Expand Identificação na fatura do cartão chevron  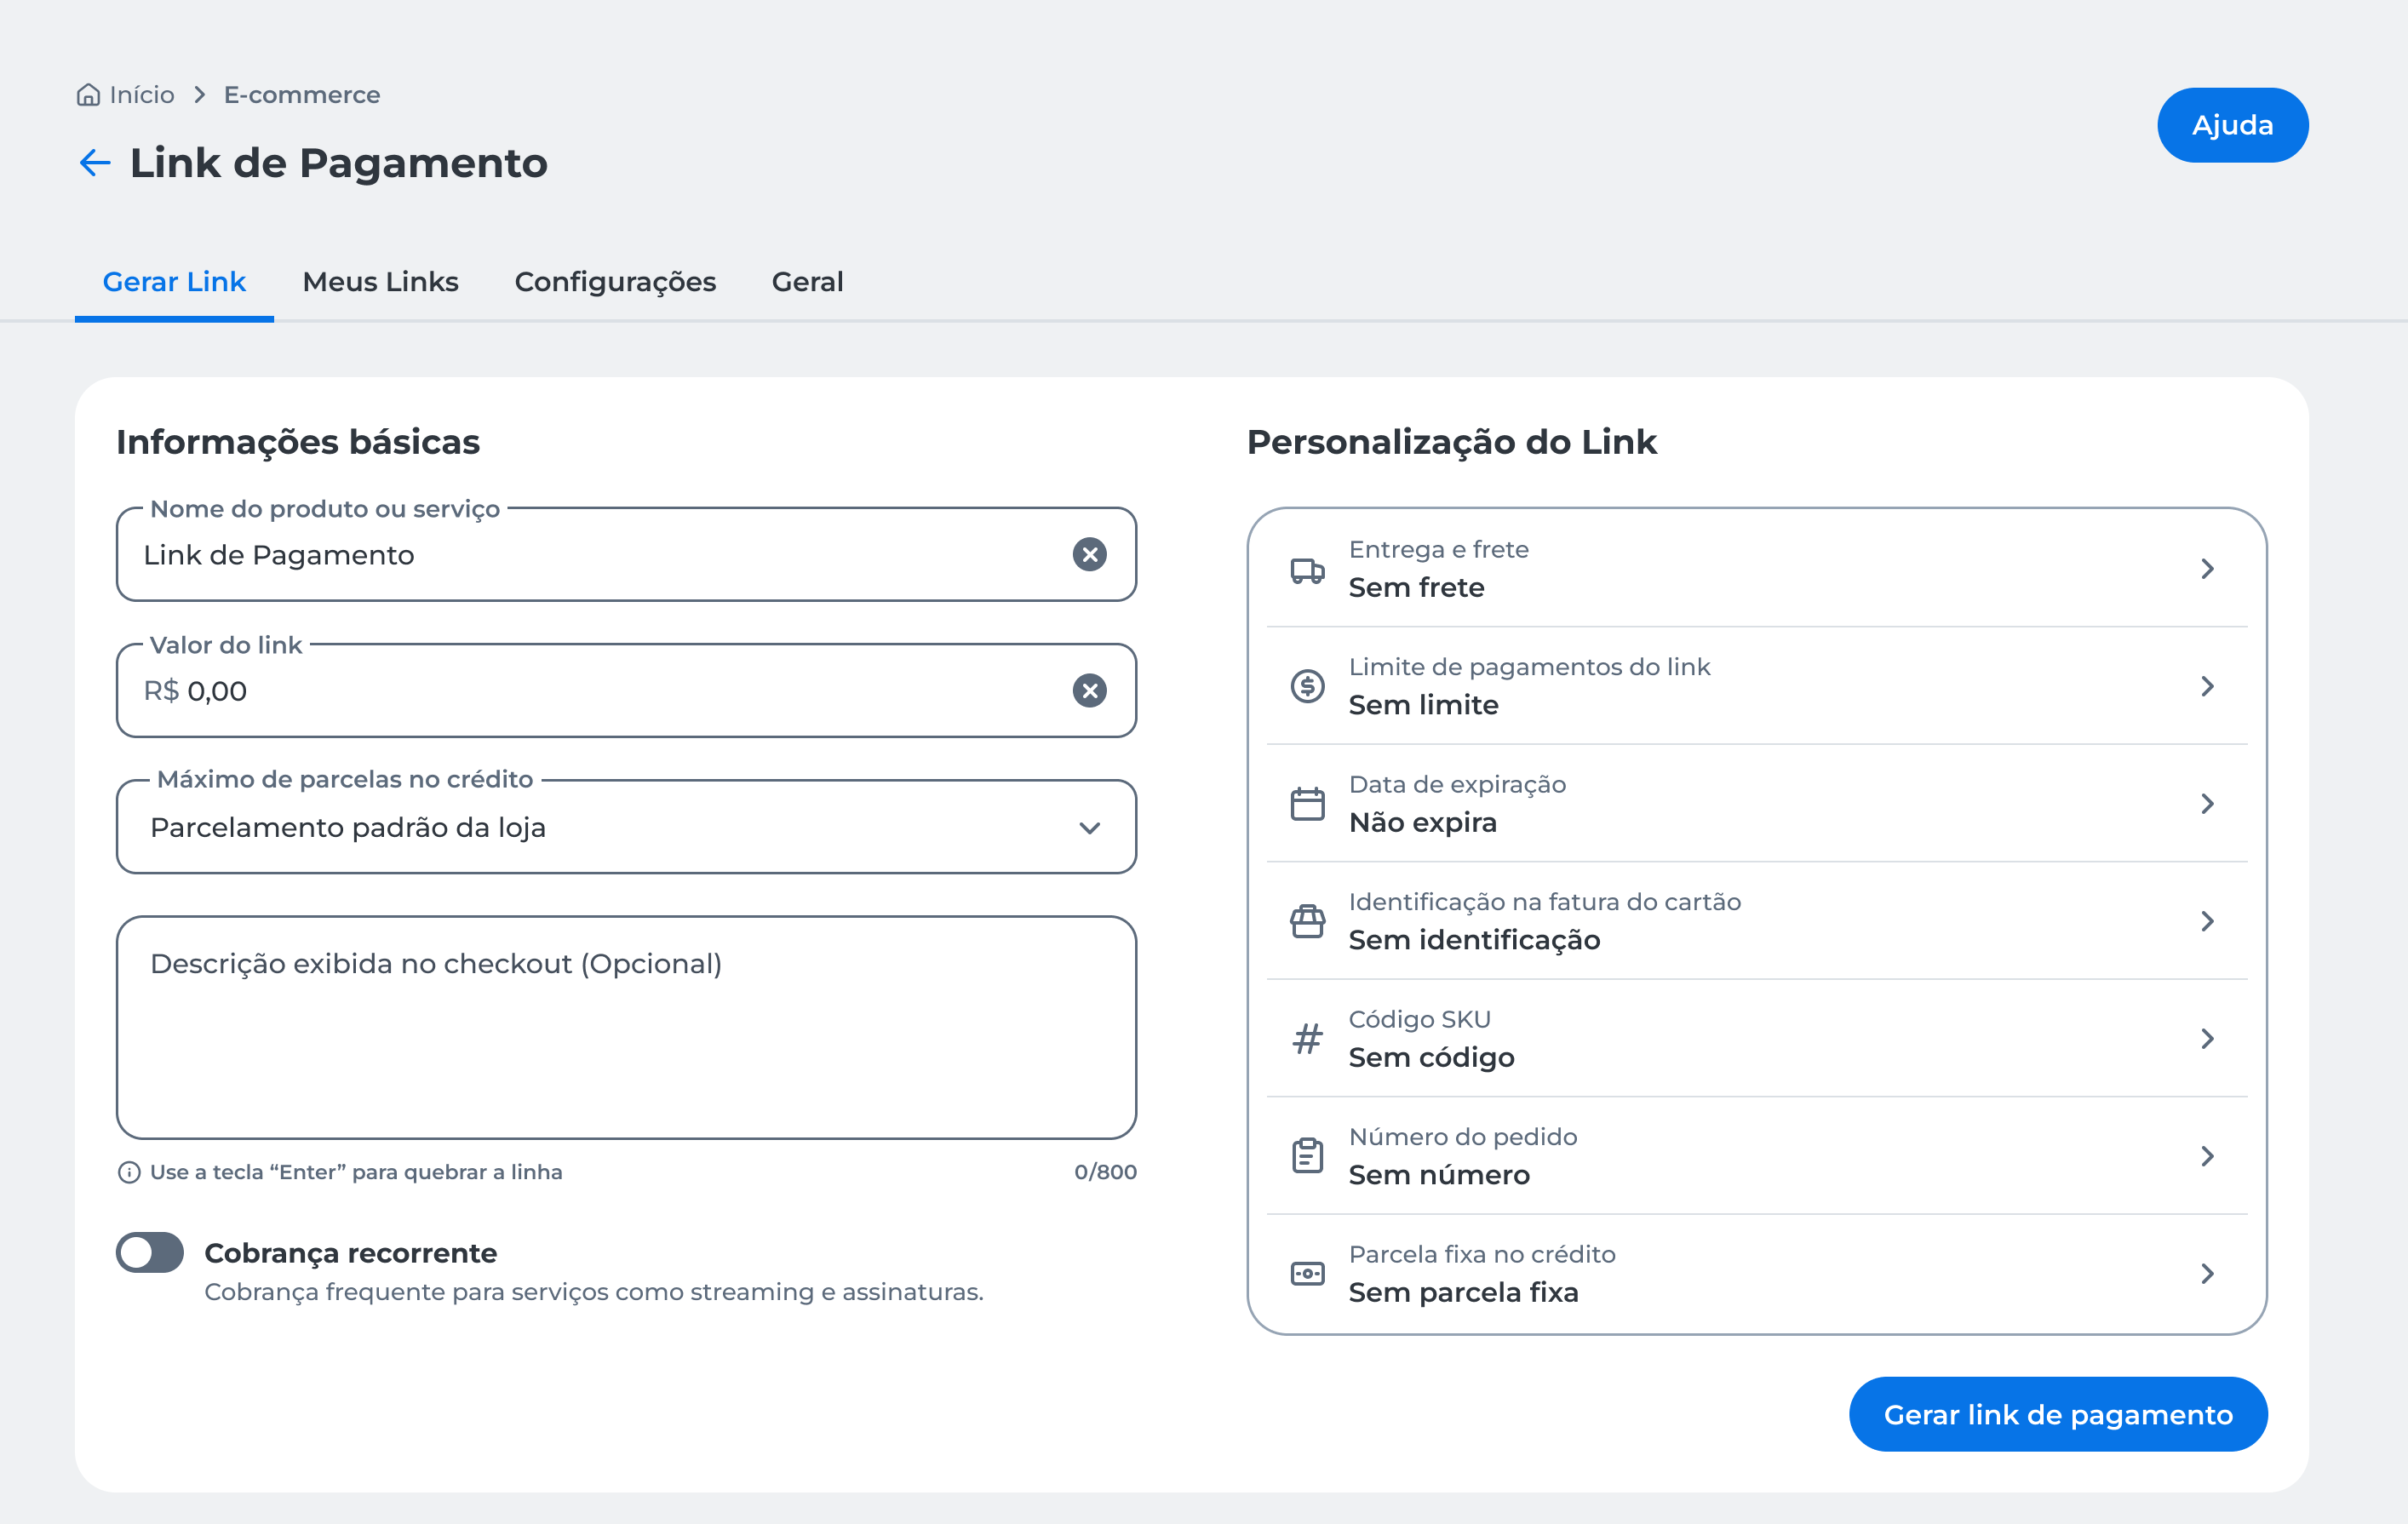[2207, 921]
